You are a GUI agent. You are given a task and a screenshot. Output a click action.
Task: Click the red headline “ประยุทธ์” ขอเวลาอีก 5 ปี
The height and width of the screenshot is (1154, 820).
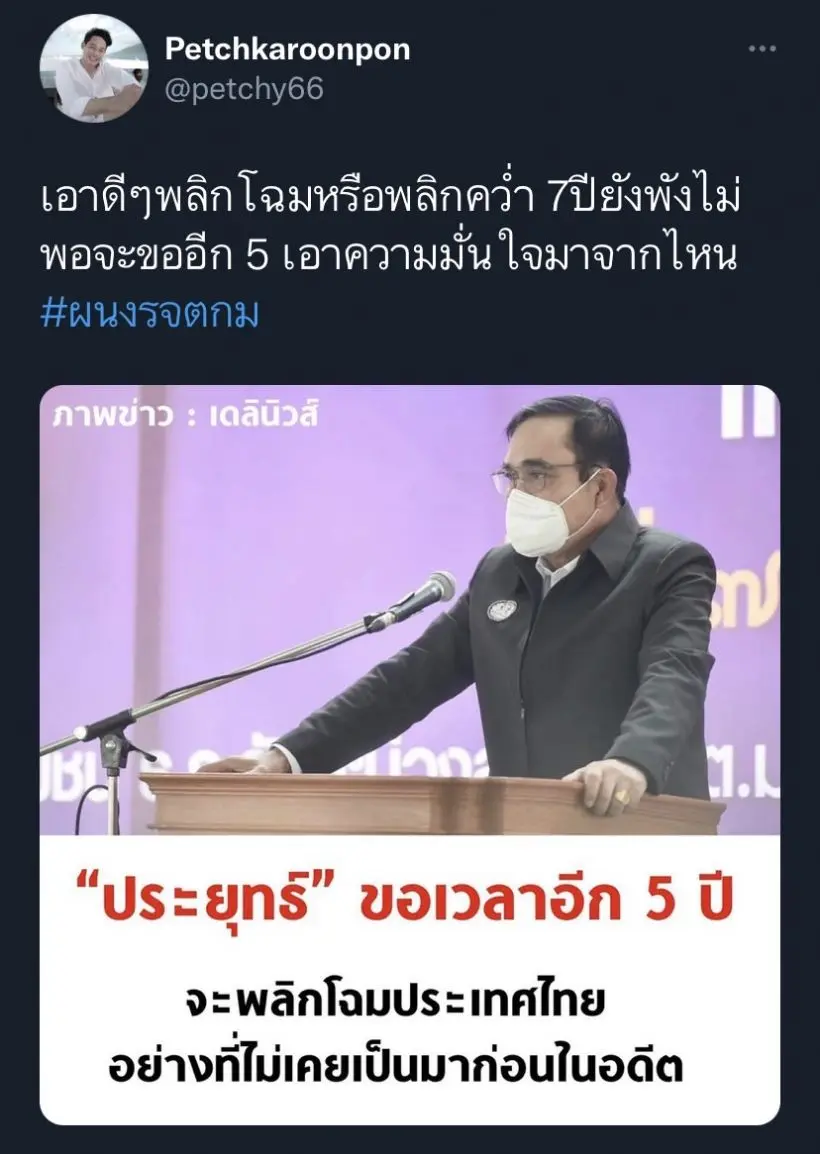pos(407,901)
